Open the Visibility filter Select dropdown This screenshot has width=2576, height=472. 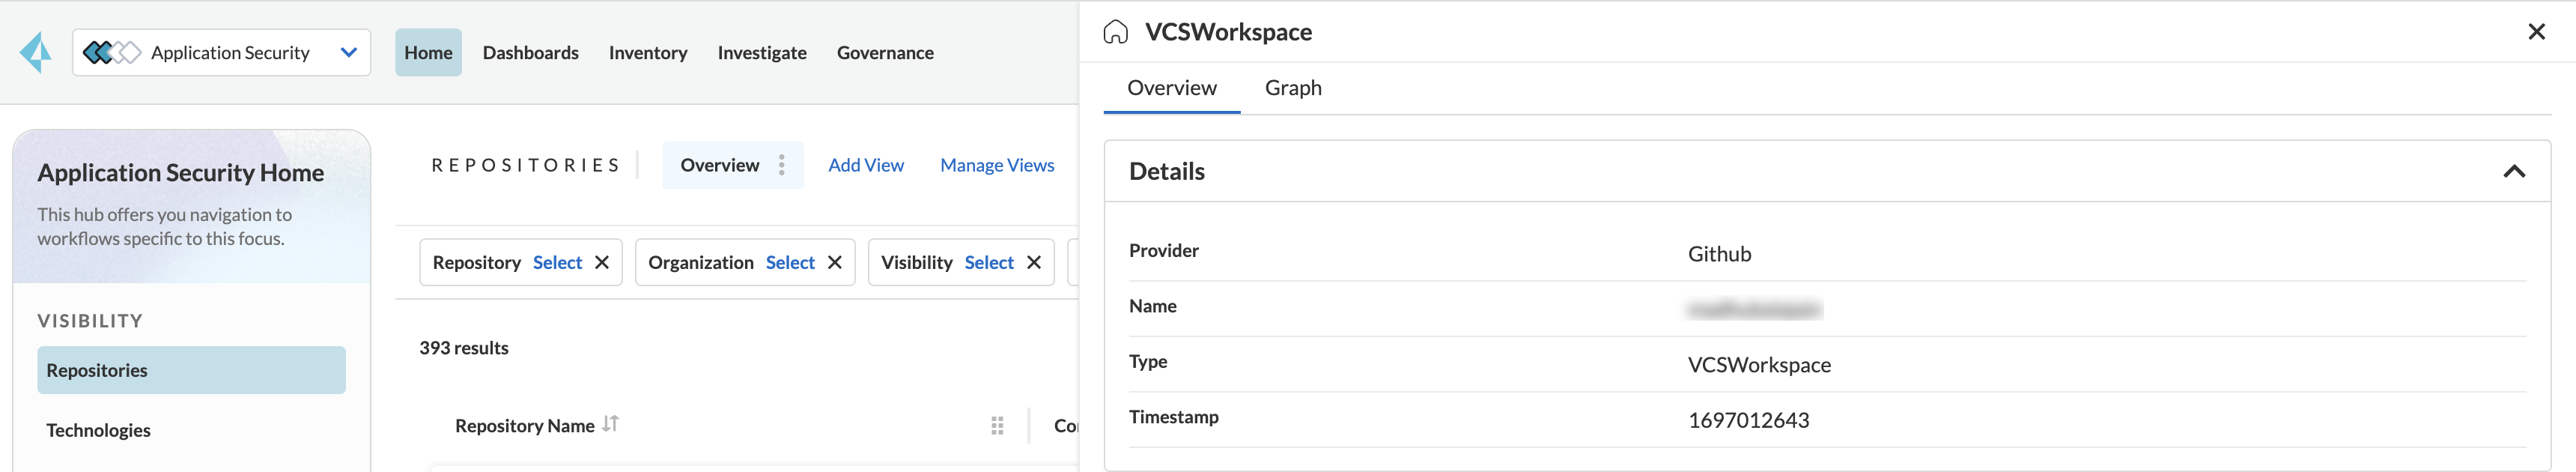(x=989, y=262)
